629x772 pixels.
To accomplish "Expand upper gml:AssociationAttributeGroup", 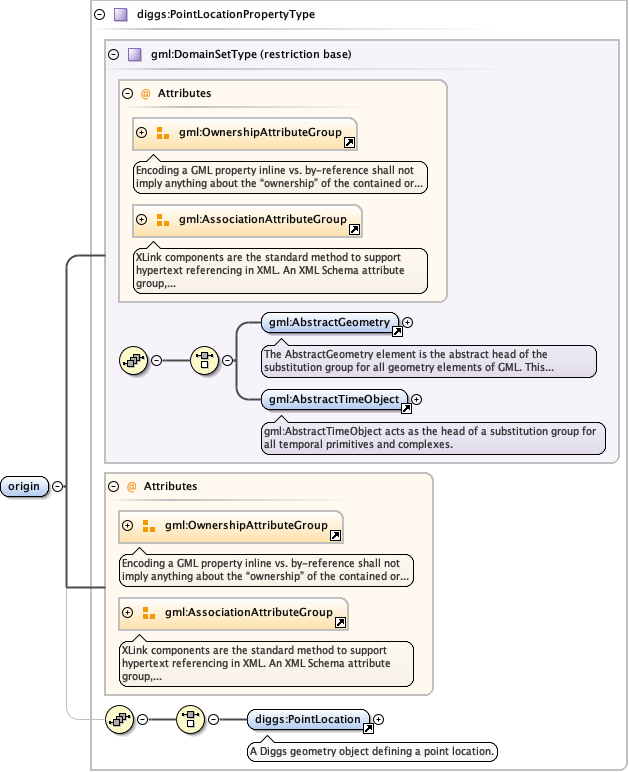I will coord(141,219).
